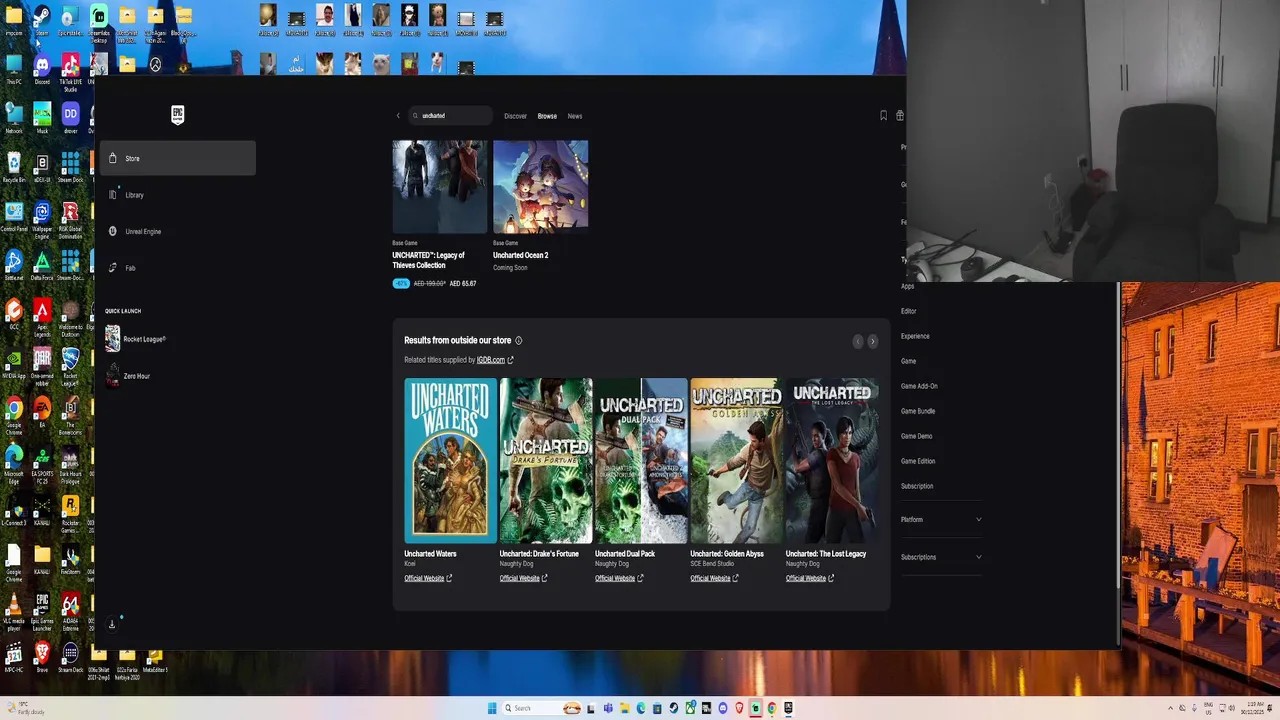Select the Subscription type filter
This screenshot has width=1280, height=720.
(917, 486)
